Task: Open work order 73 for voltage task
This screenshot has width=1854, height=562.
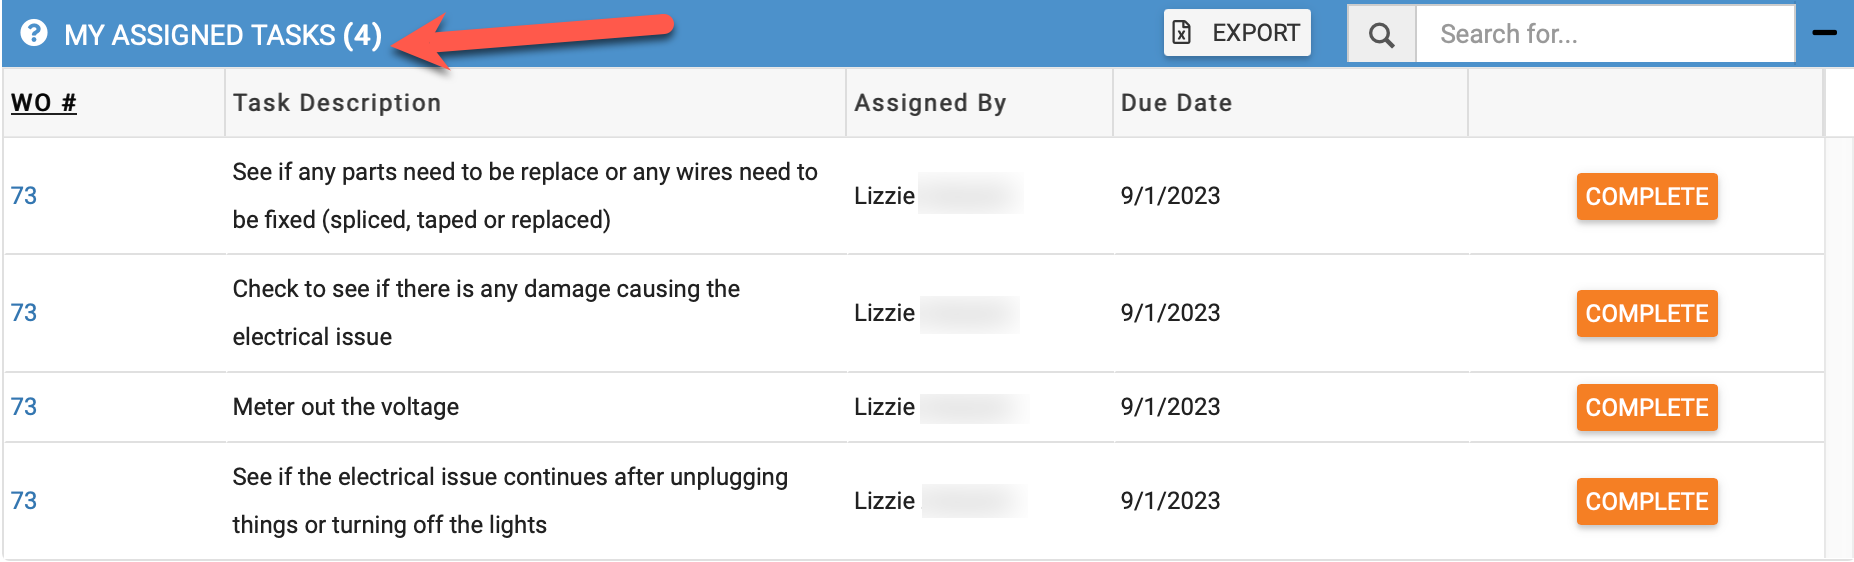Action: [x=24, y=407]
